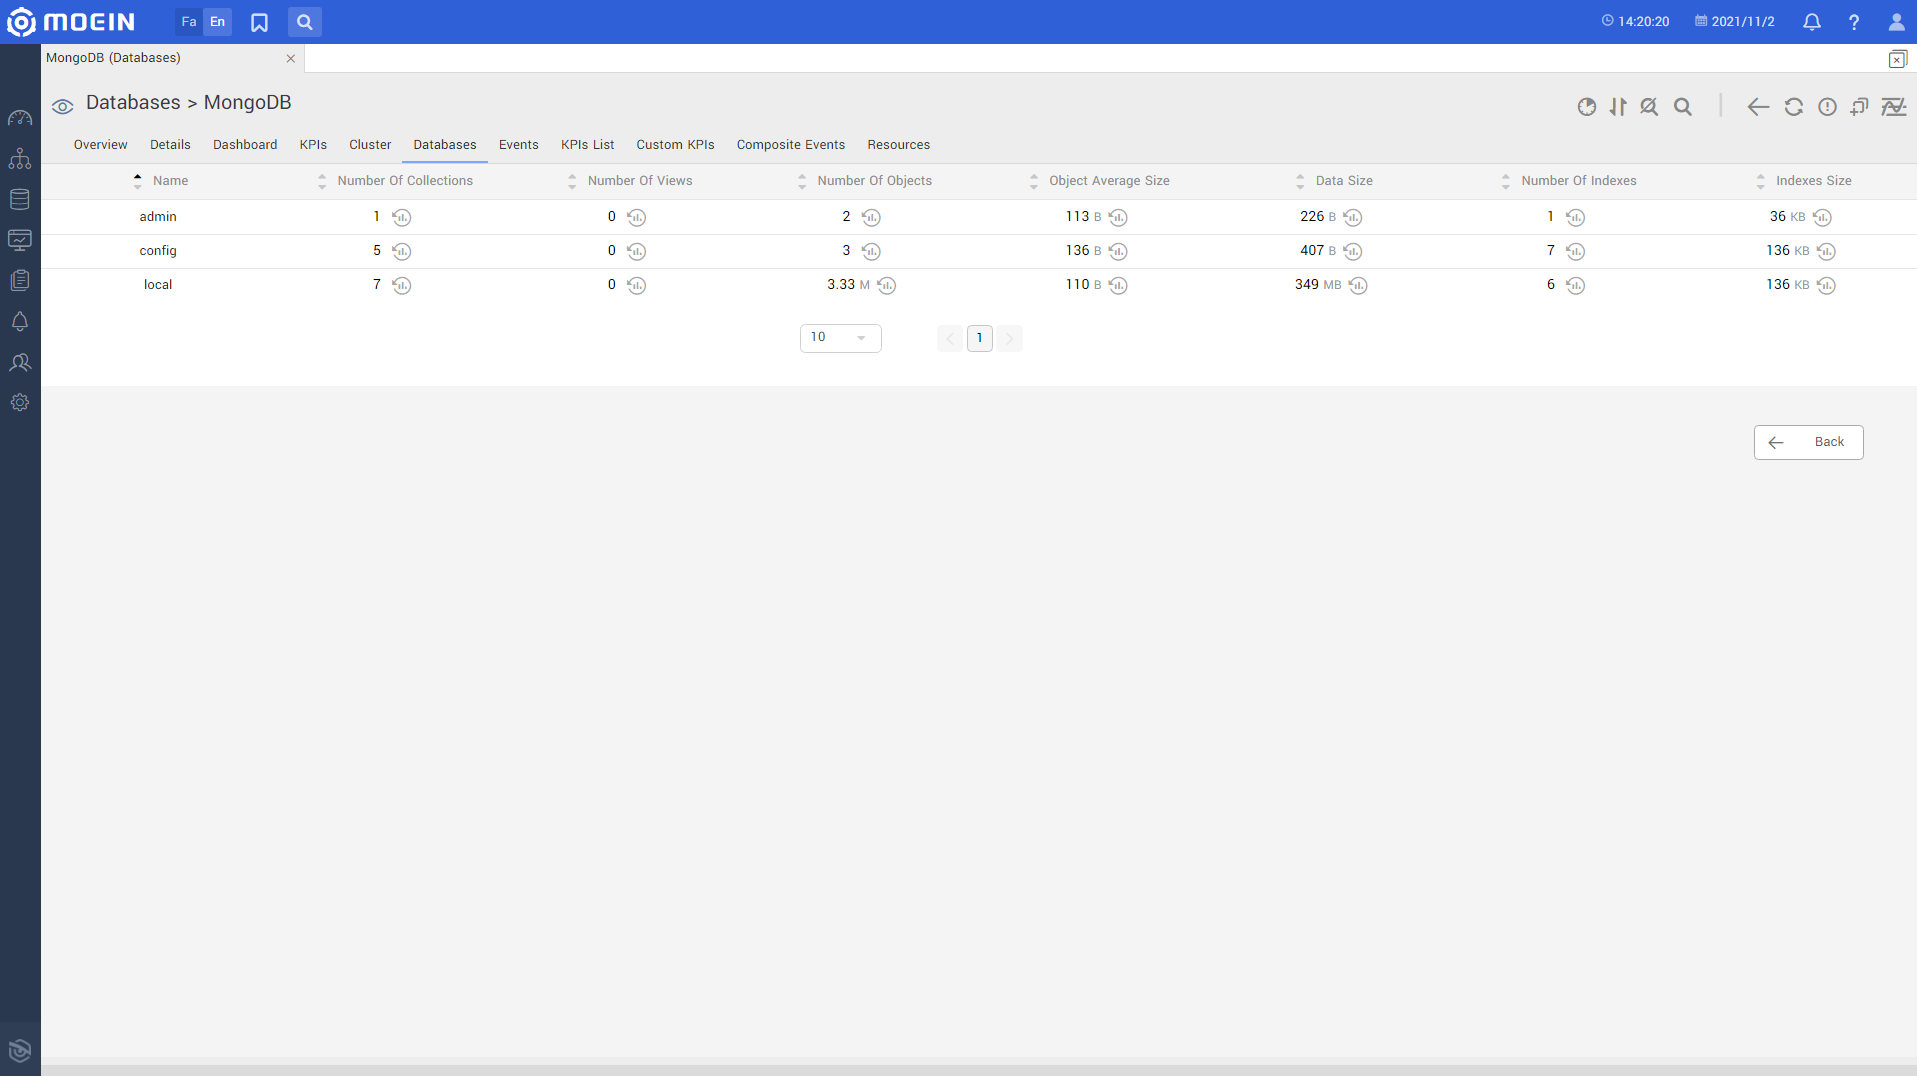Viewport: 1917px width, 1076px height.
Task: Open the settings gear sidebar icon
Action: tap(20, 402)
